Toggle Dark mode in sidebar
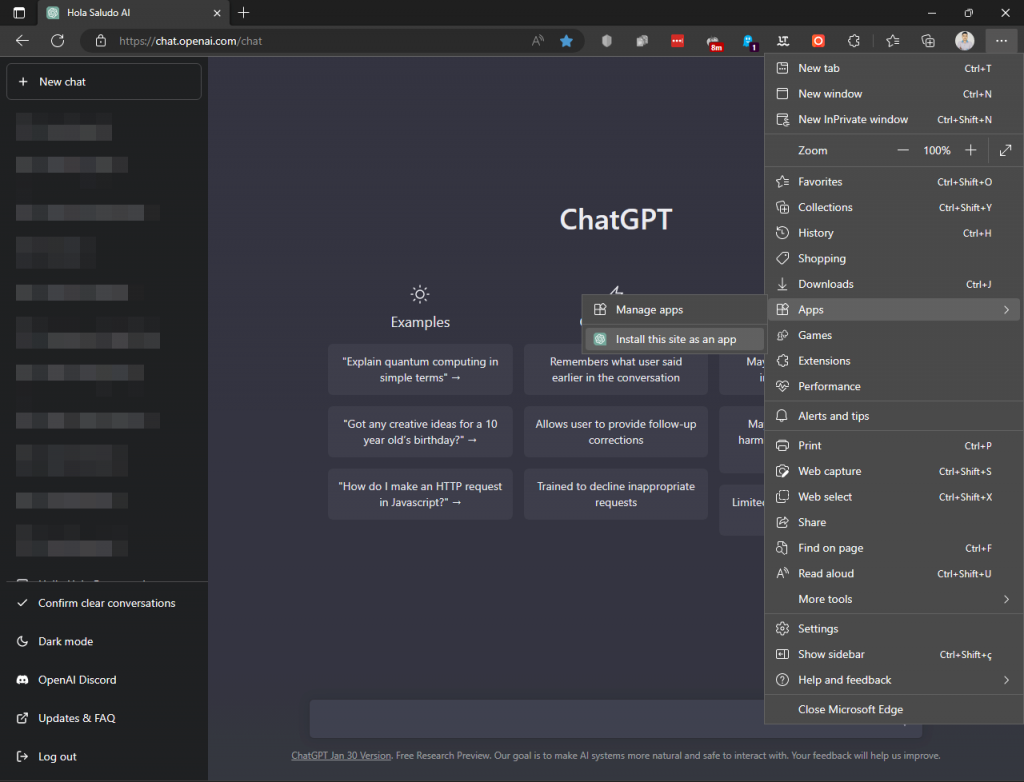The image size is (1024, 782). click(x=104, y=642)
